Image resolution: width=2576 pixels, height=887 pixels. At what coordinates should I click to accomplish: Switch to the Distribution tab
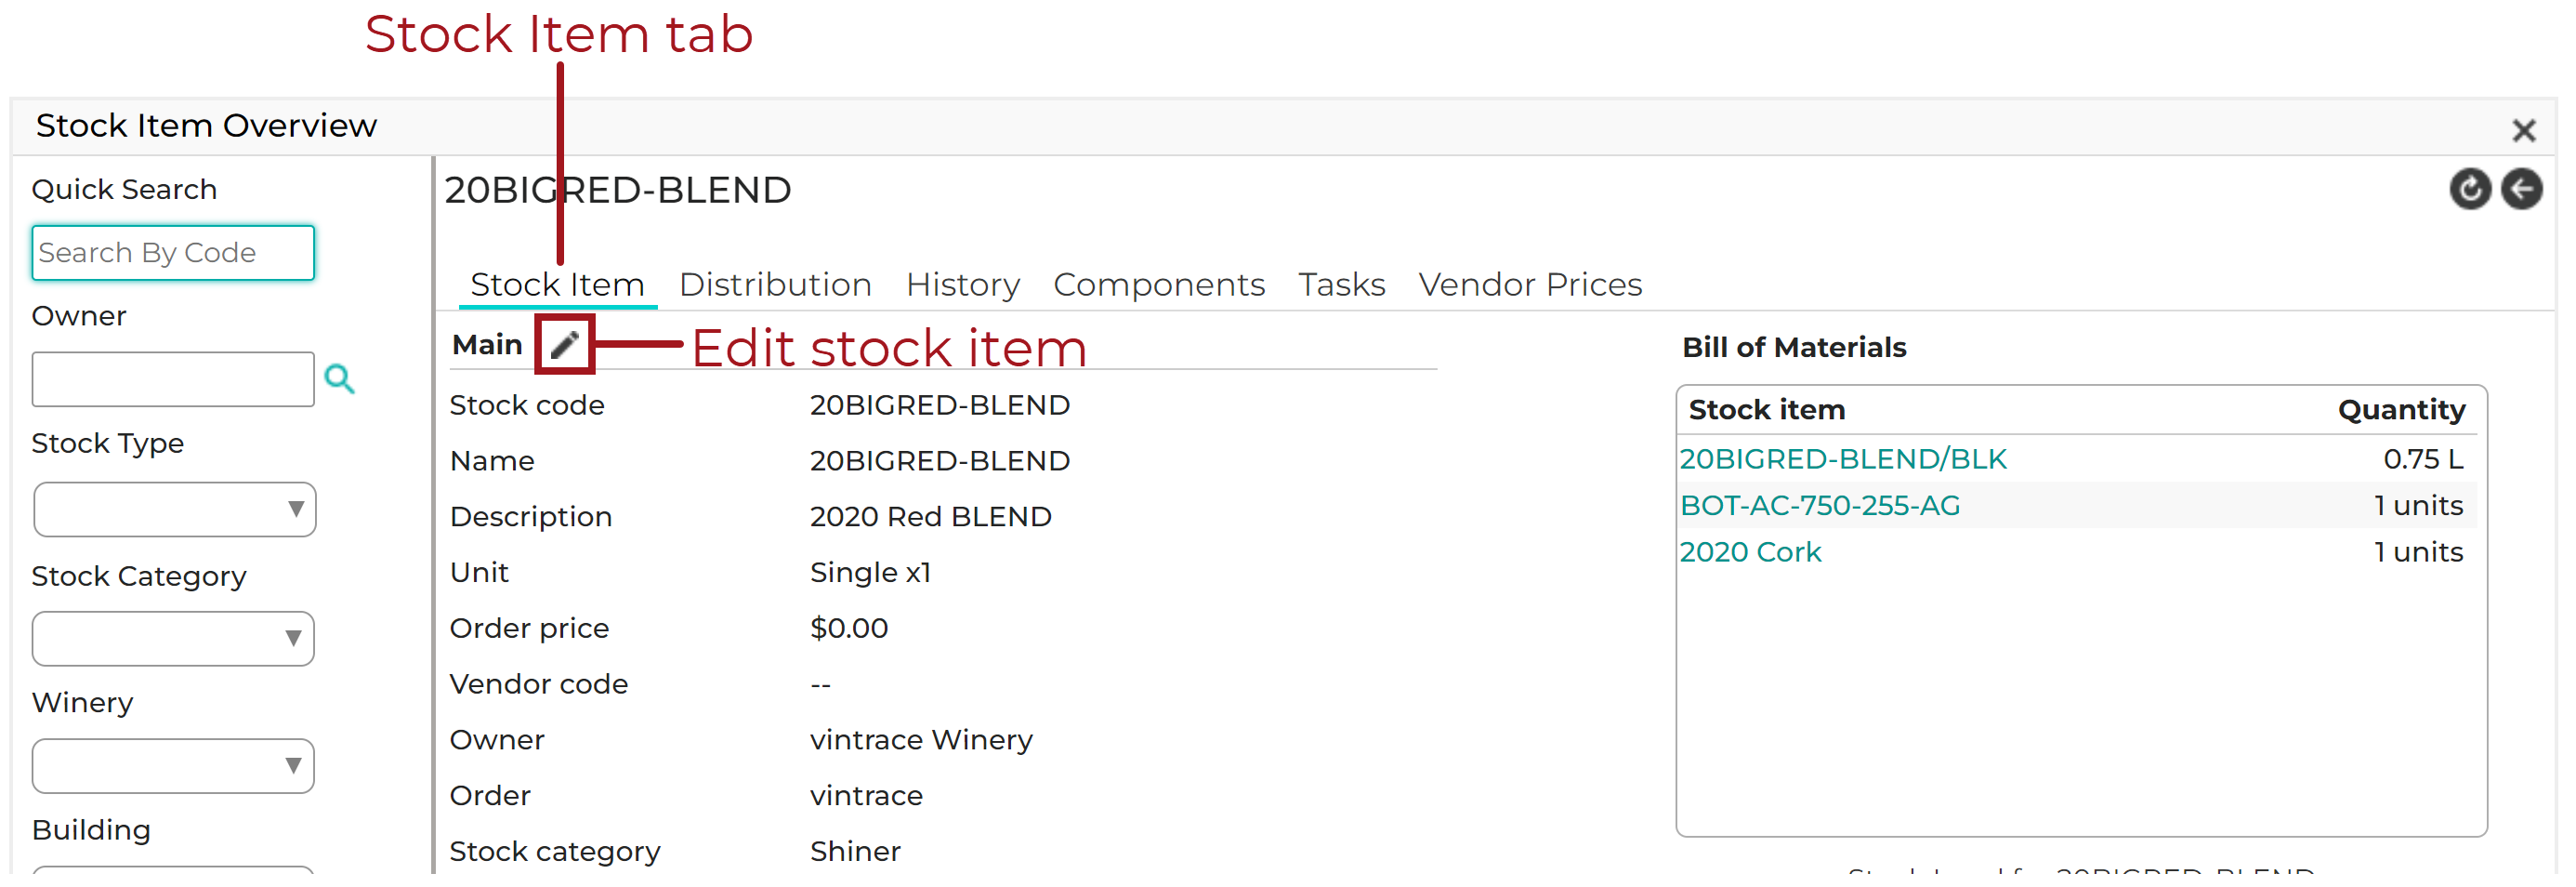(x=775, y=284)
